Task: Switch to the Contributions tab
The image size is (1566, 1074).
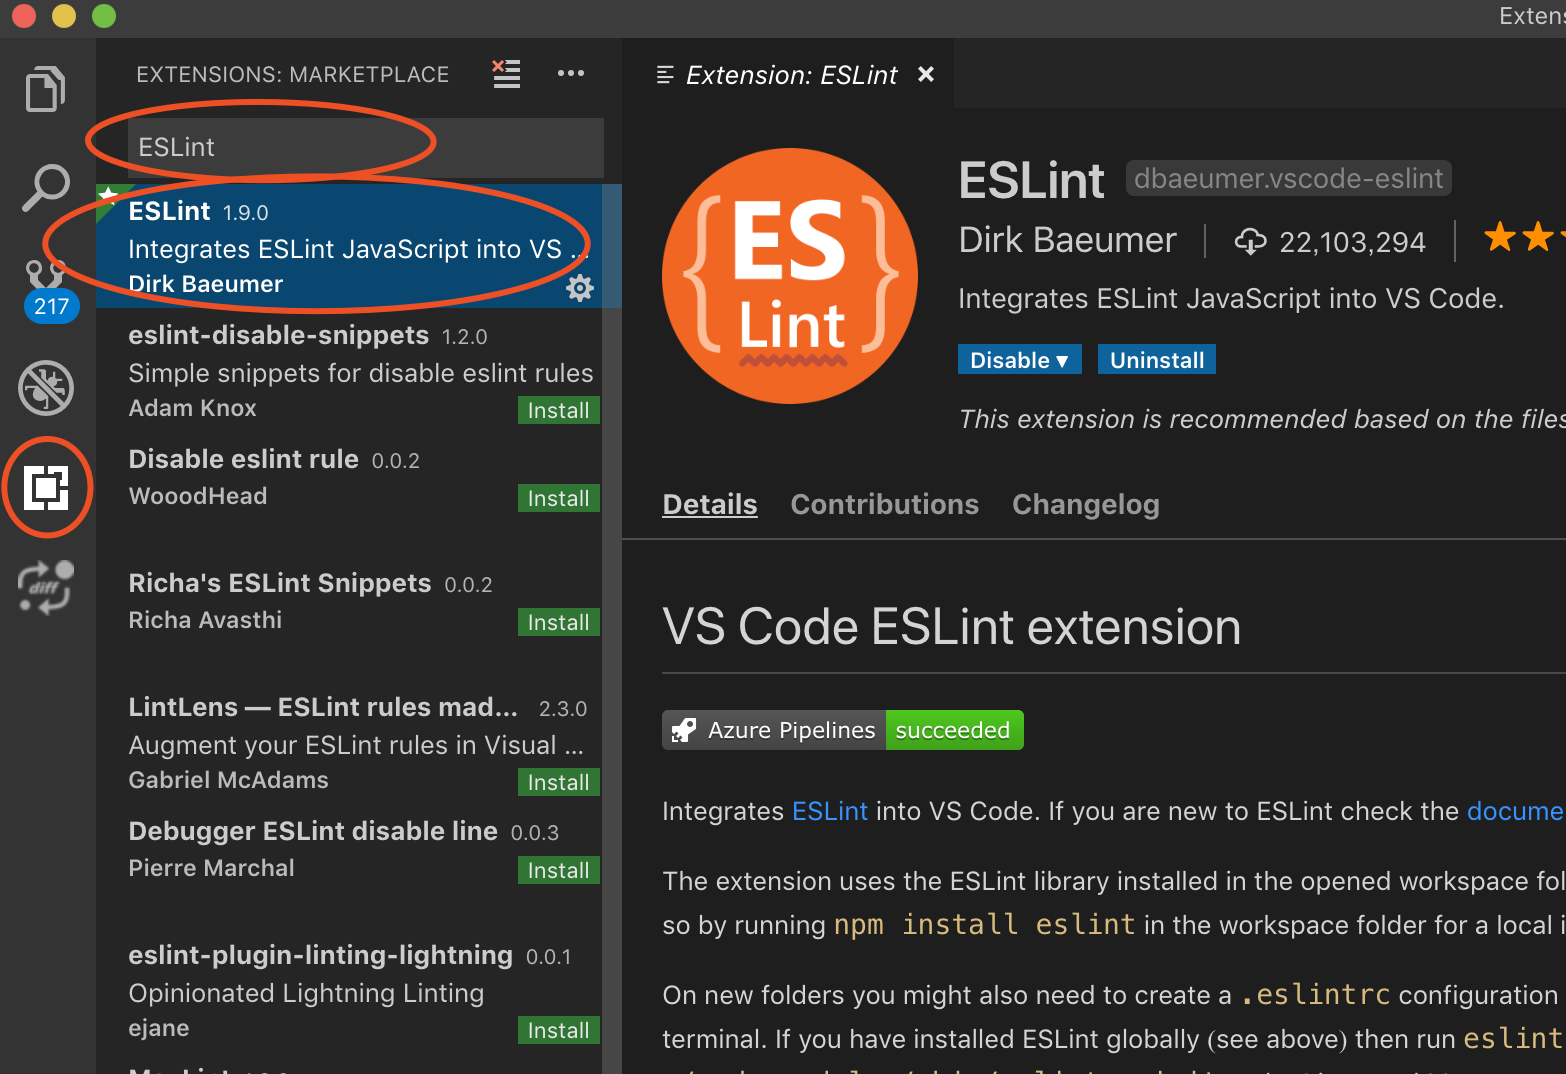Action: click(x=885, y=504)
